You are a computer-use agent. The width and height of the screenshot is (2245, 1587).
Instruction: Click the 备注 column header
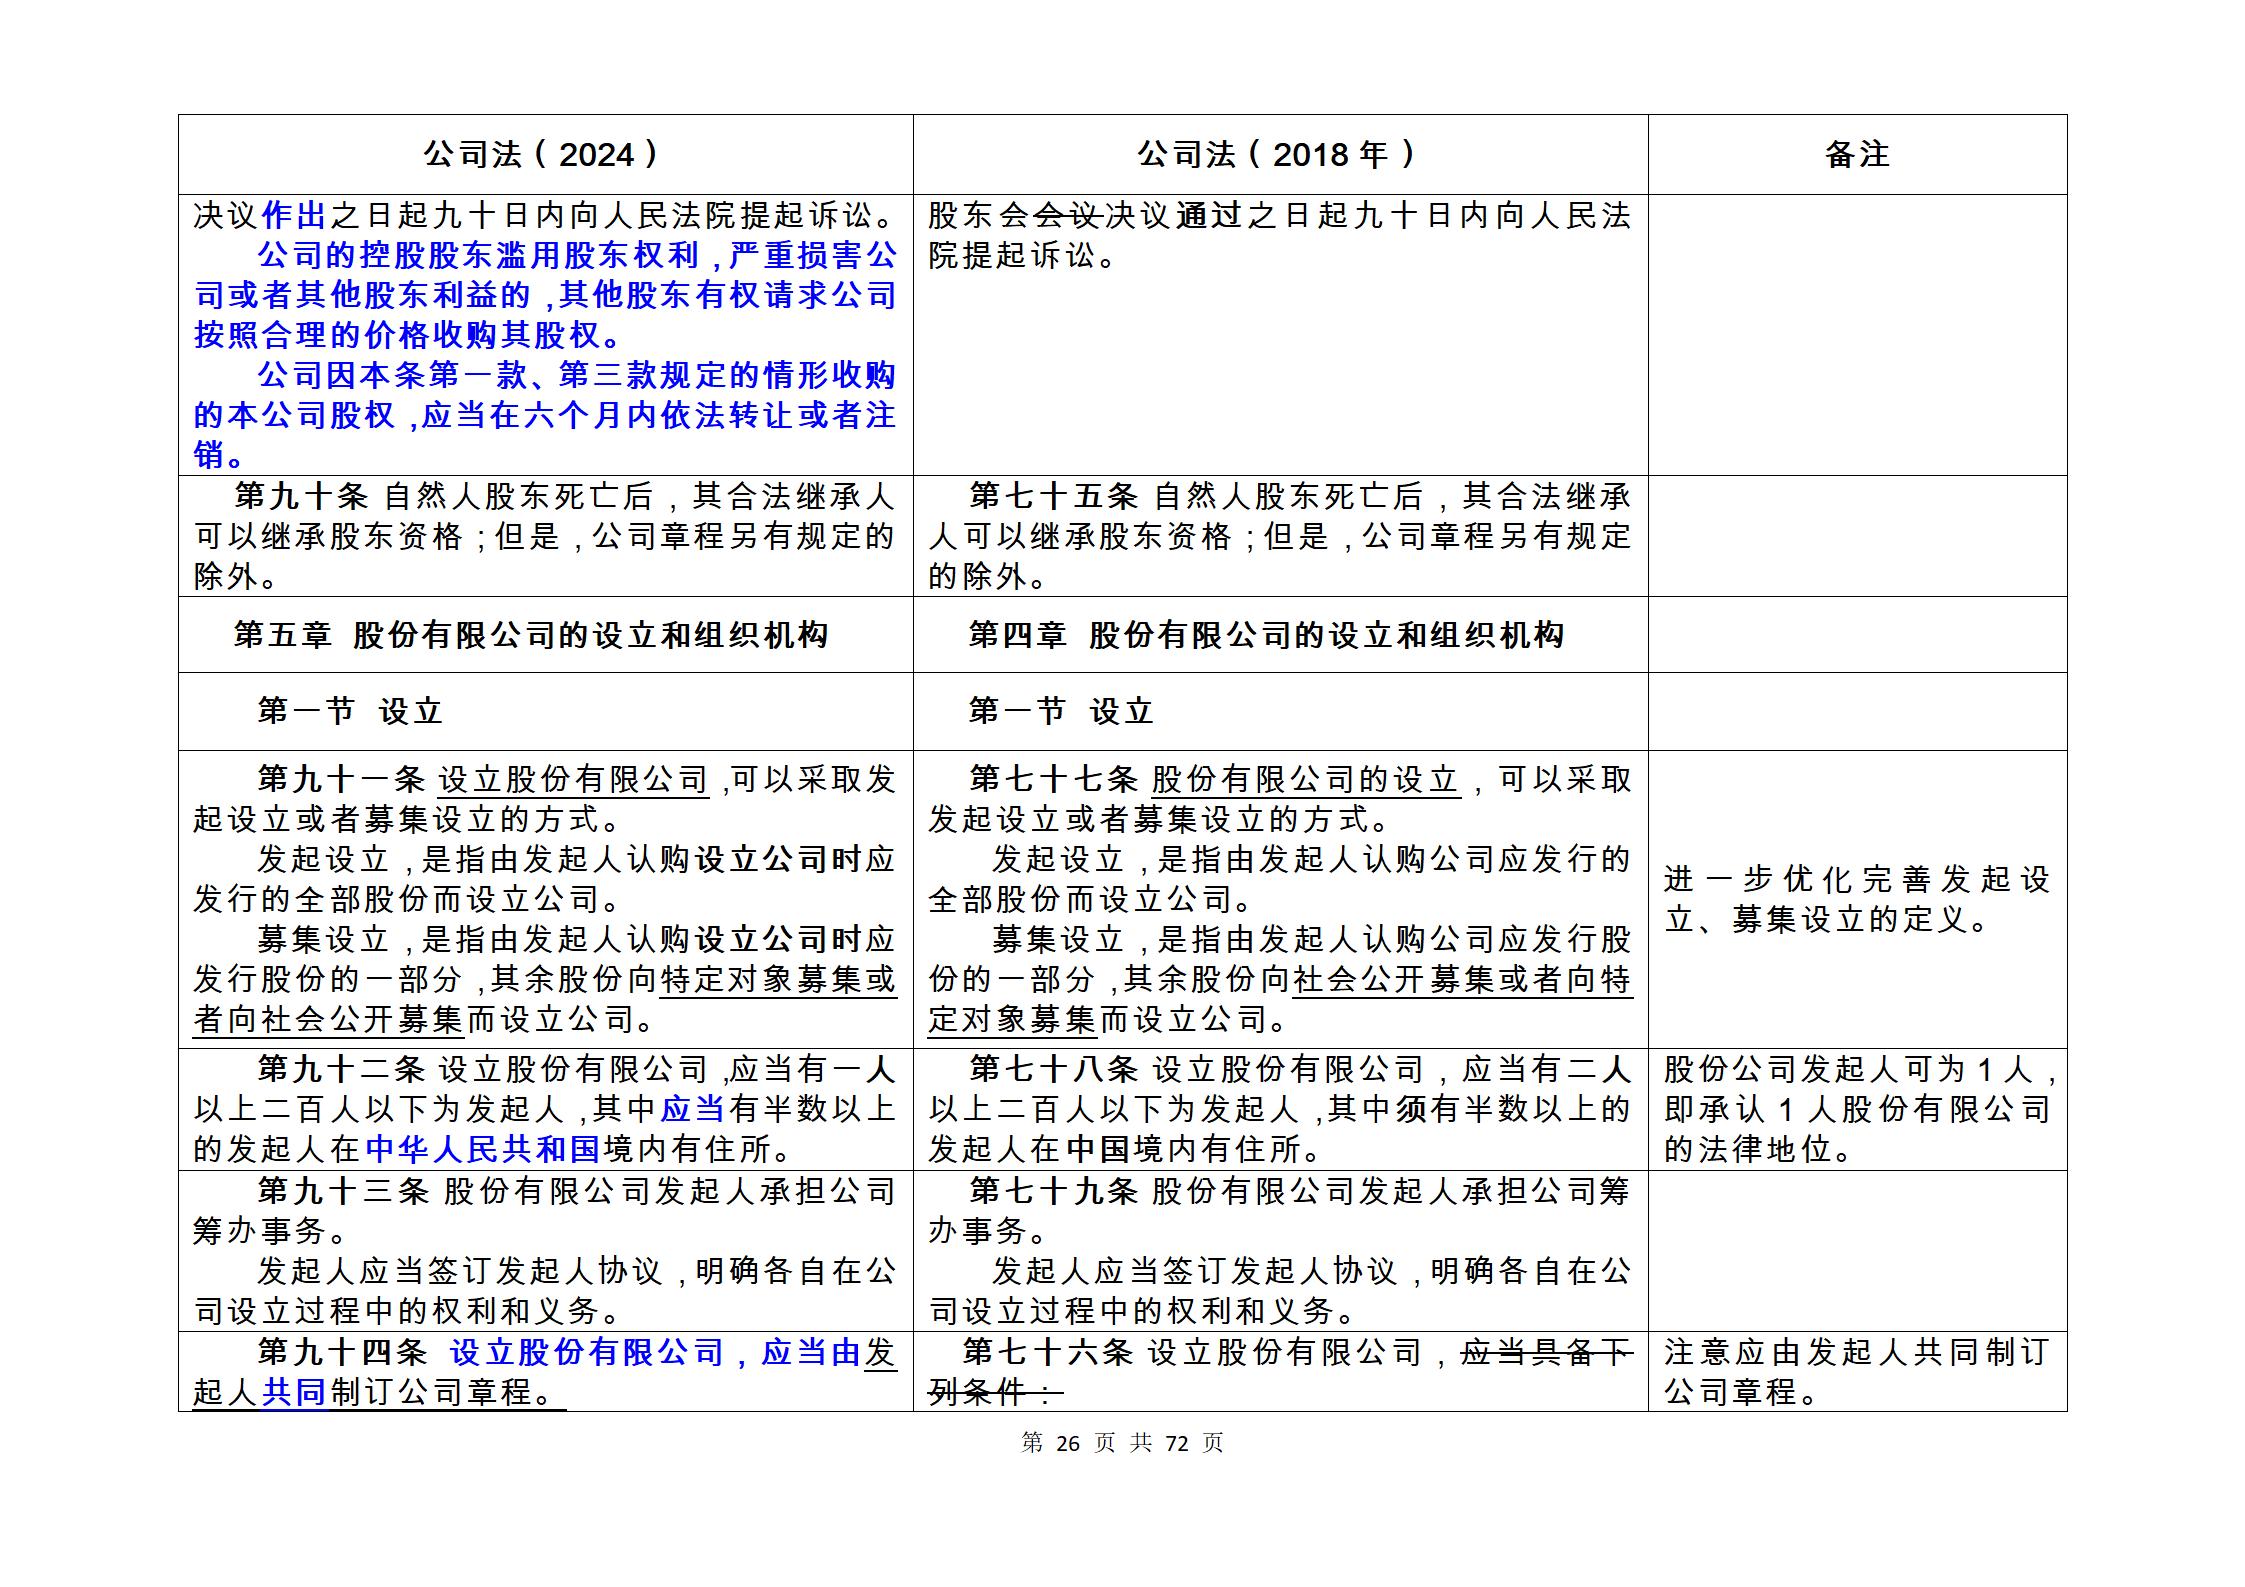pyautogui.click(x=1856, y=155)
